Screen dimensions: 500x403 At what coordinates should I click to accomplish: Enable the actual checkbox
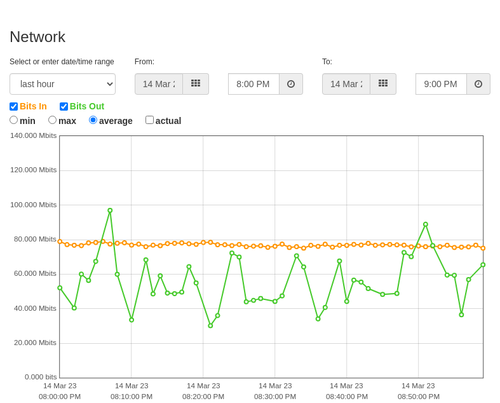coord(149,120)
